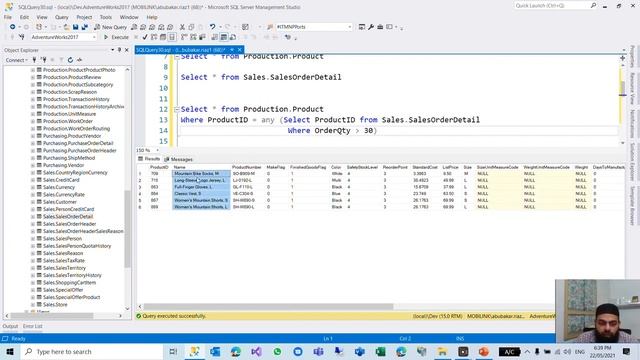Click the Parse checkmark icon

(x=145, y=37)
